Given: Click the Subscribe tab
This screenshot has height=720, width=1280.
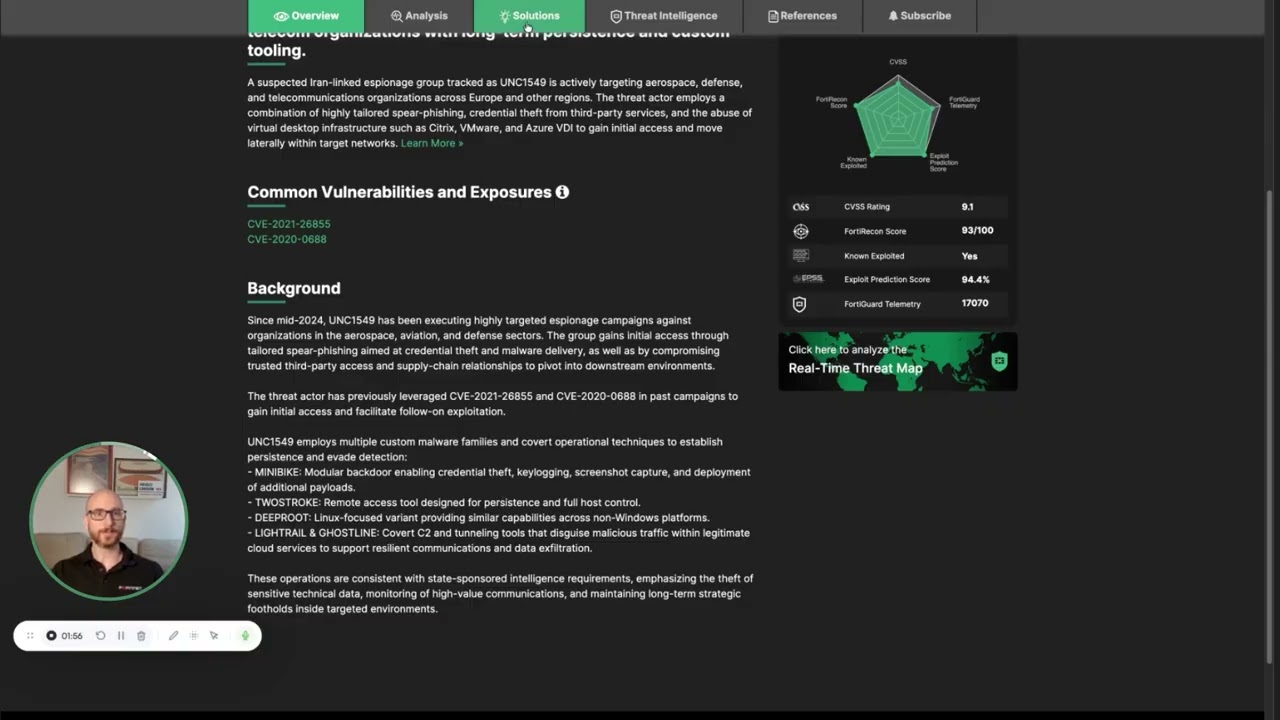Looking at the screenshot, I should click(x=919, y=15).
